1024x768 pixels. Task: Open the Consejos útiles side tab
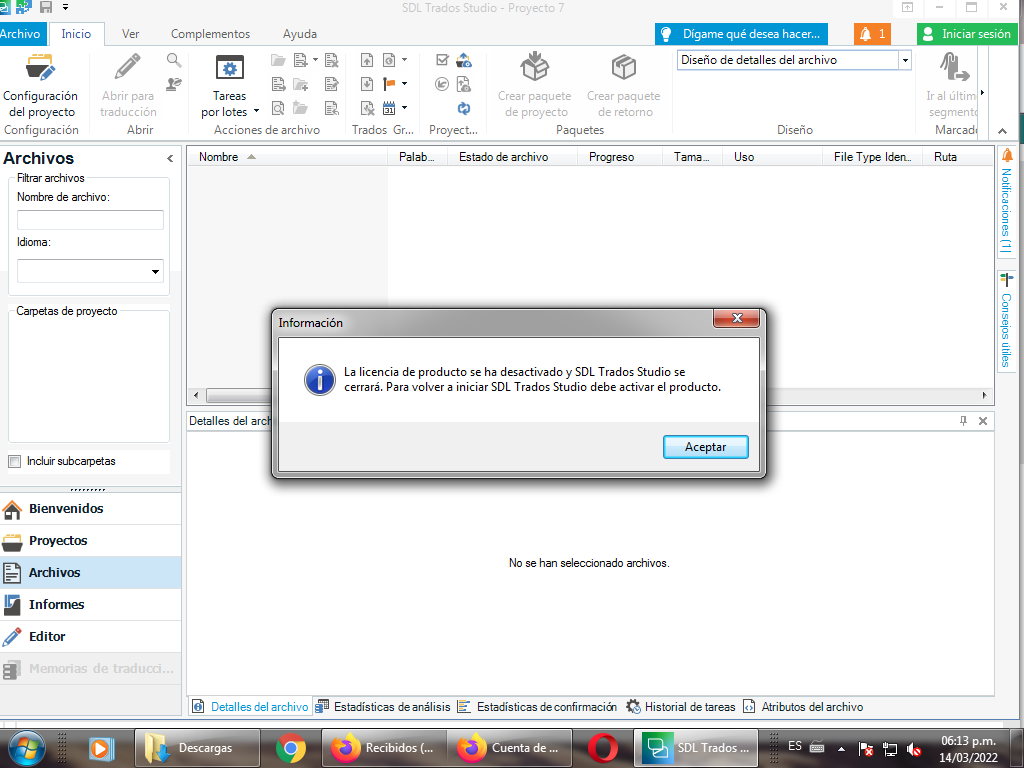click(x=1006, y=321)
